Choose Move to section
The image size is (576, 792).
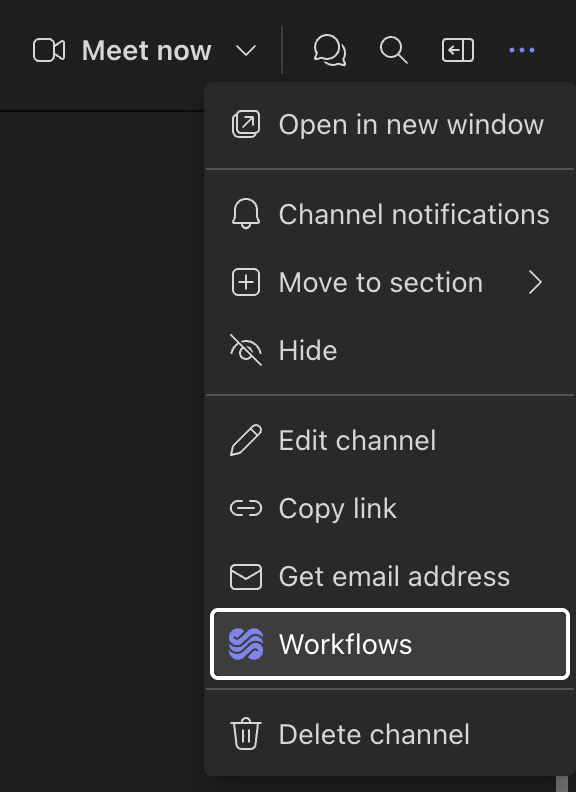coord(390,282)
